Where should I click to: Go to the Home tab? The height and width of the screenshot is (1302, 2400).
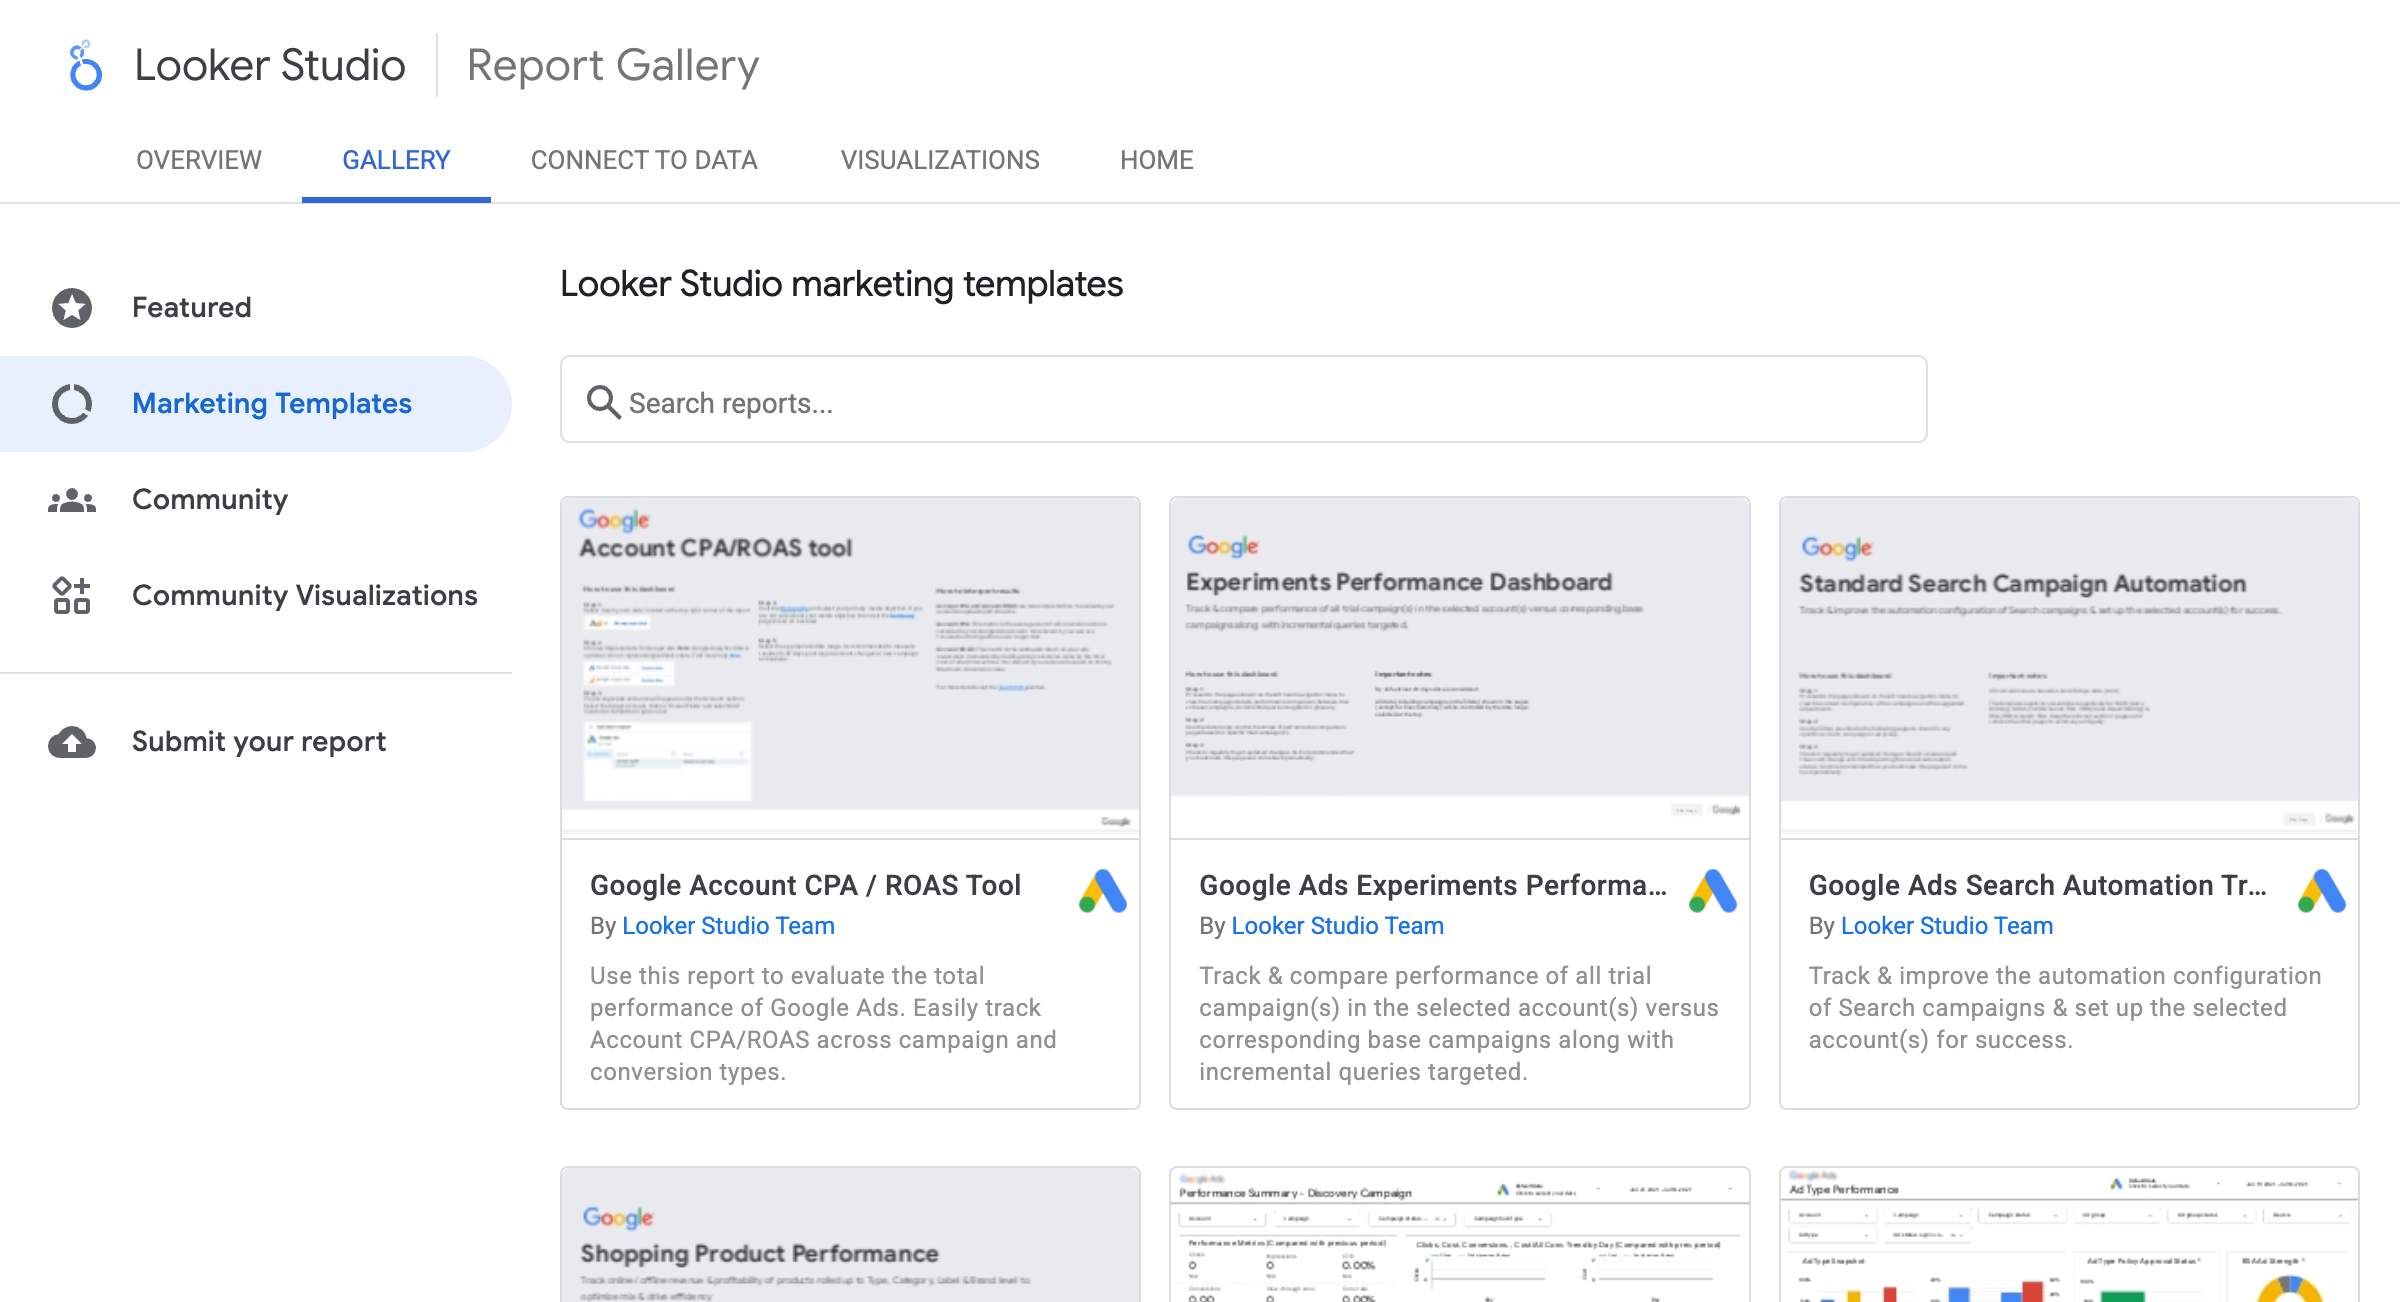1156,160
